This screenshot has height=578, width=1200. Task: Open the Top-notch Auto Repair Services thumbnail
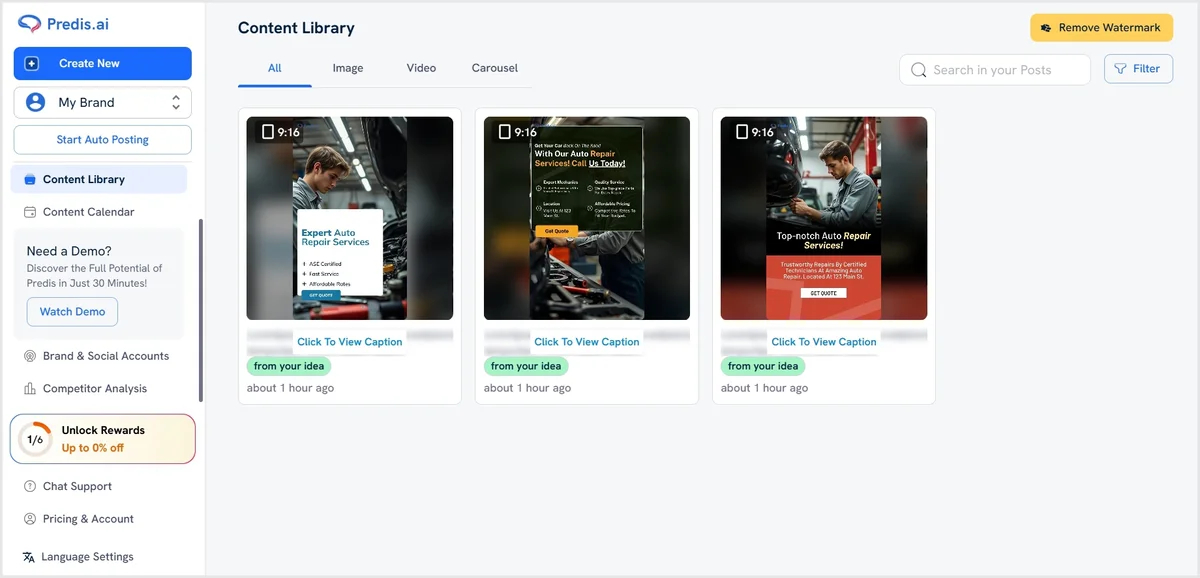click(x=824, y=218)
